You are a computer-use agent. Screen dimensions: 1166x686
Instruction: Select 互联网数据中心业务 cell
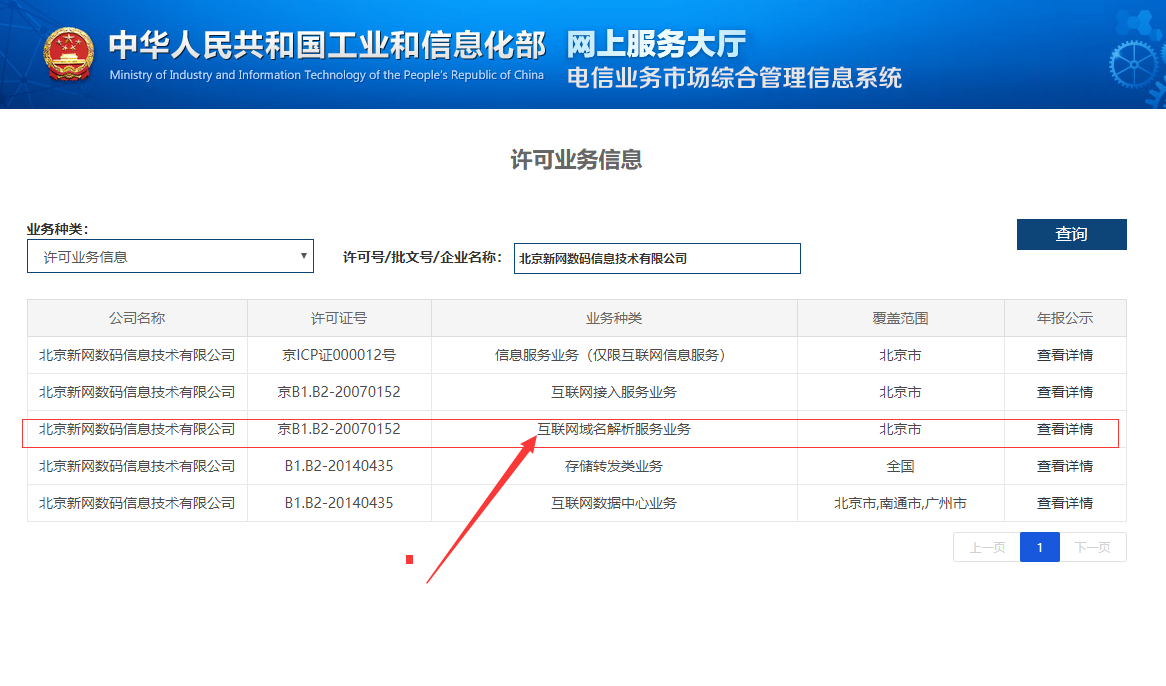614,503
